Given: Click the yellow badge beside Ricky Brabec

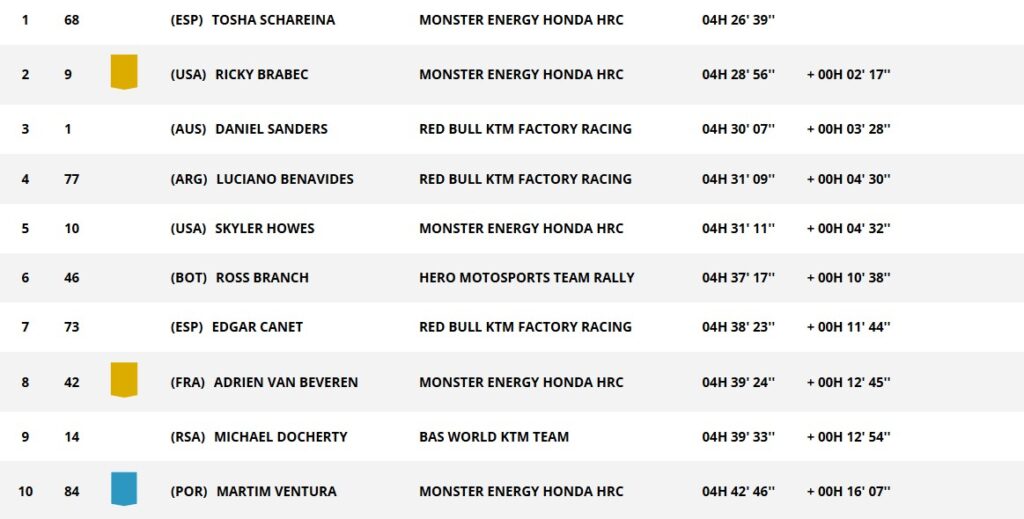Looking at the screenshot, I should (x=124, y=72).
